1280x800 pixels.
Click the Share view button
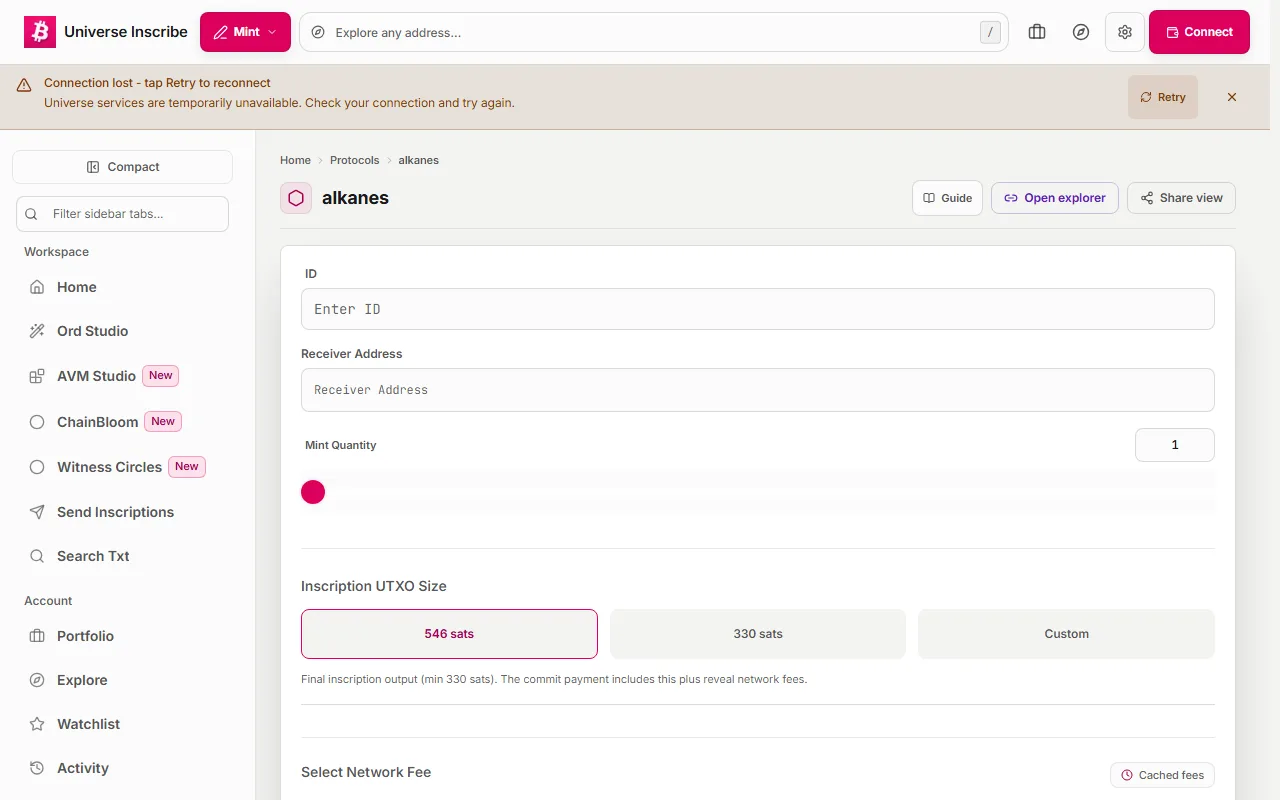1181,198
